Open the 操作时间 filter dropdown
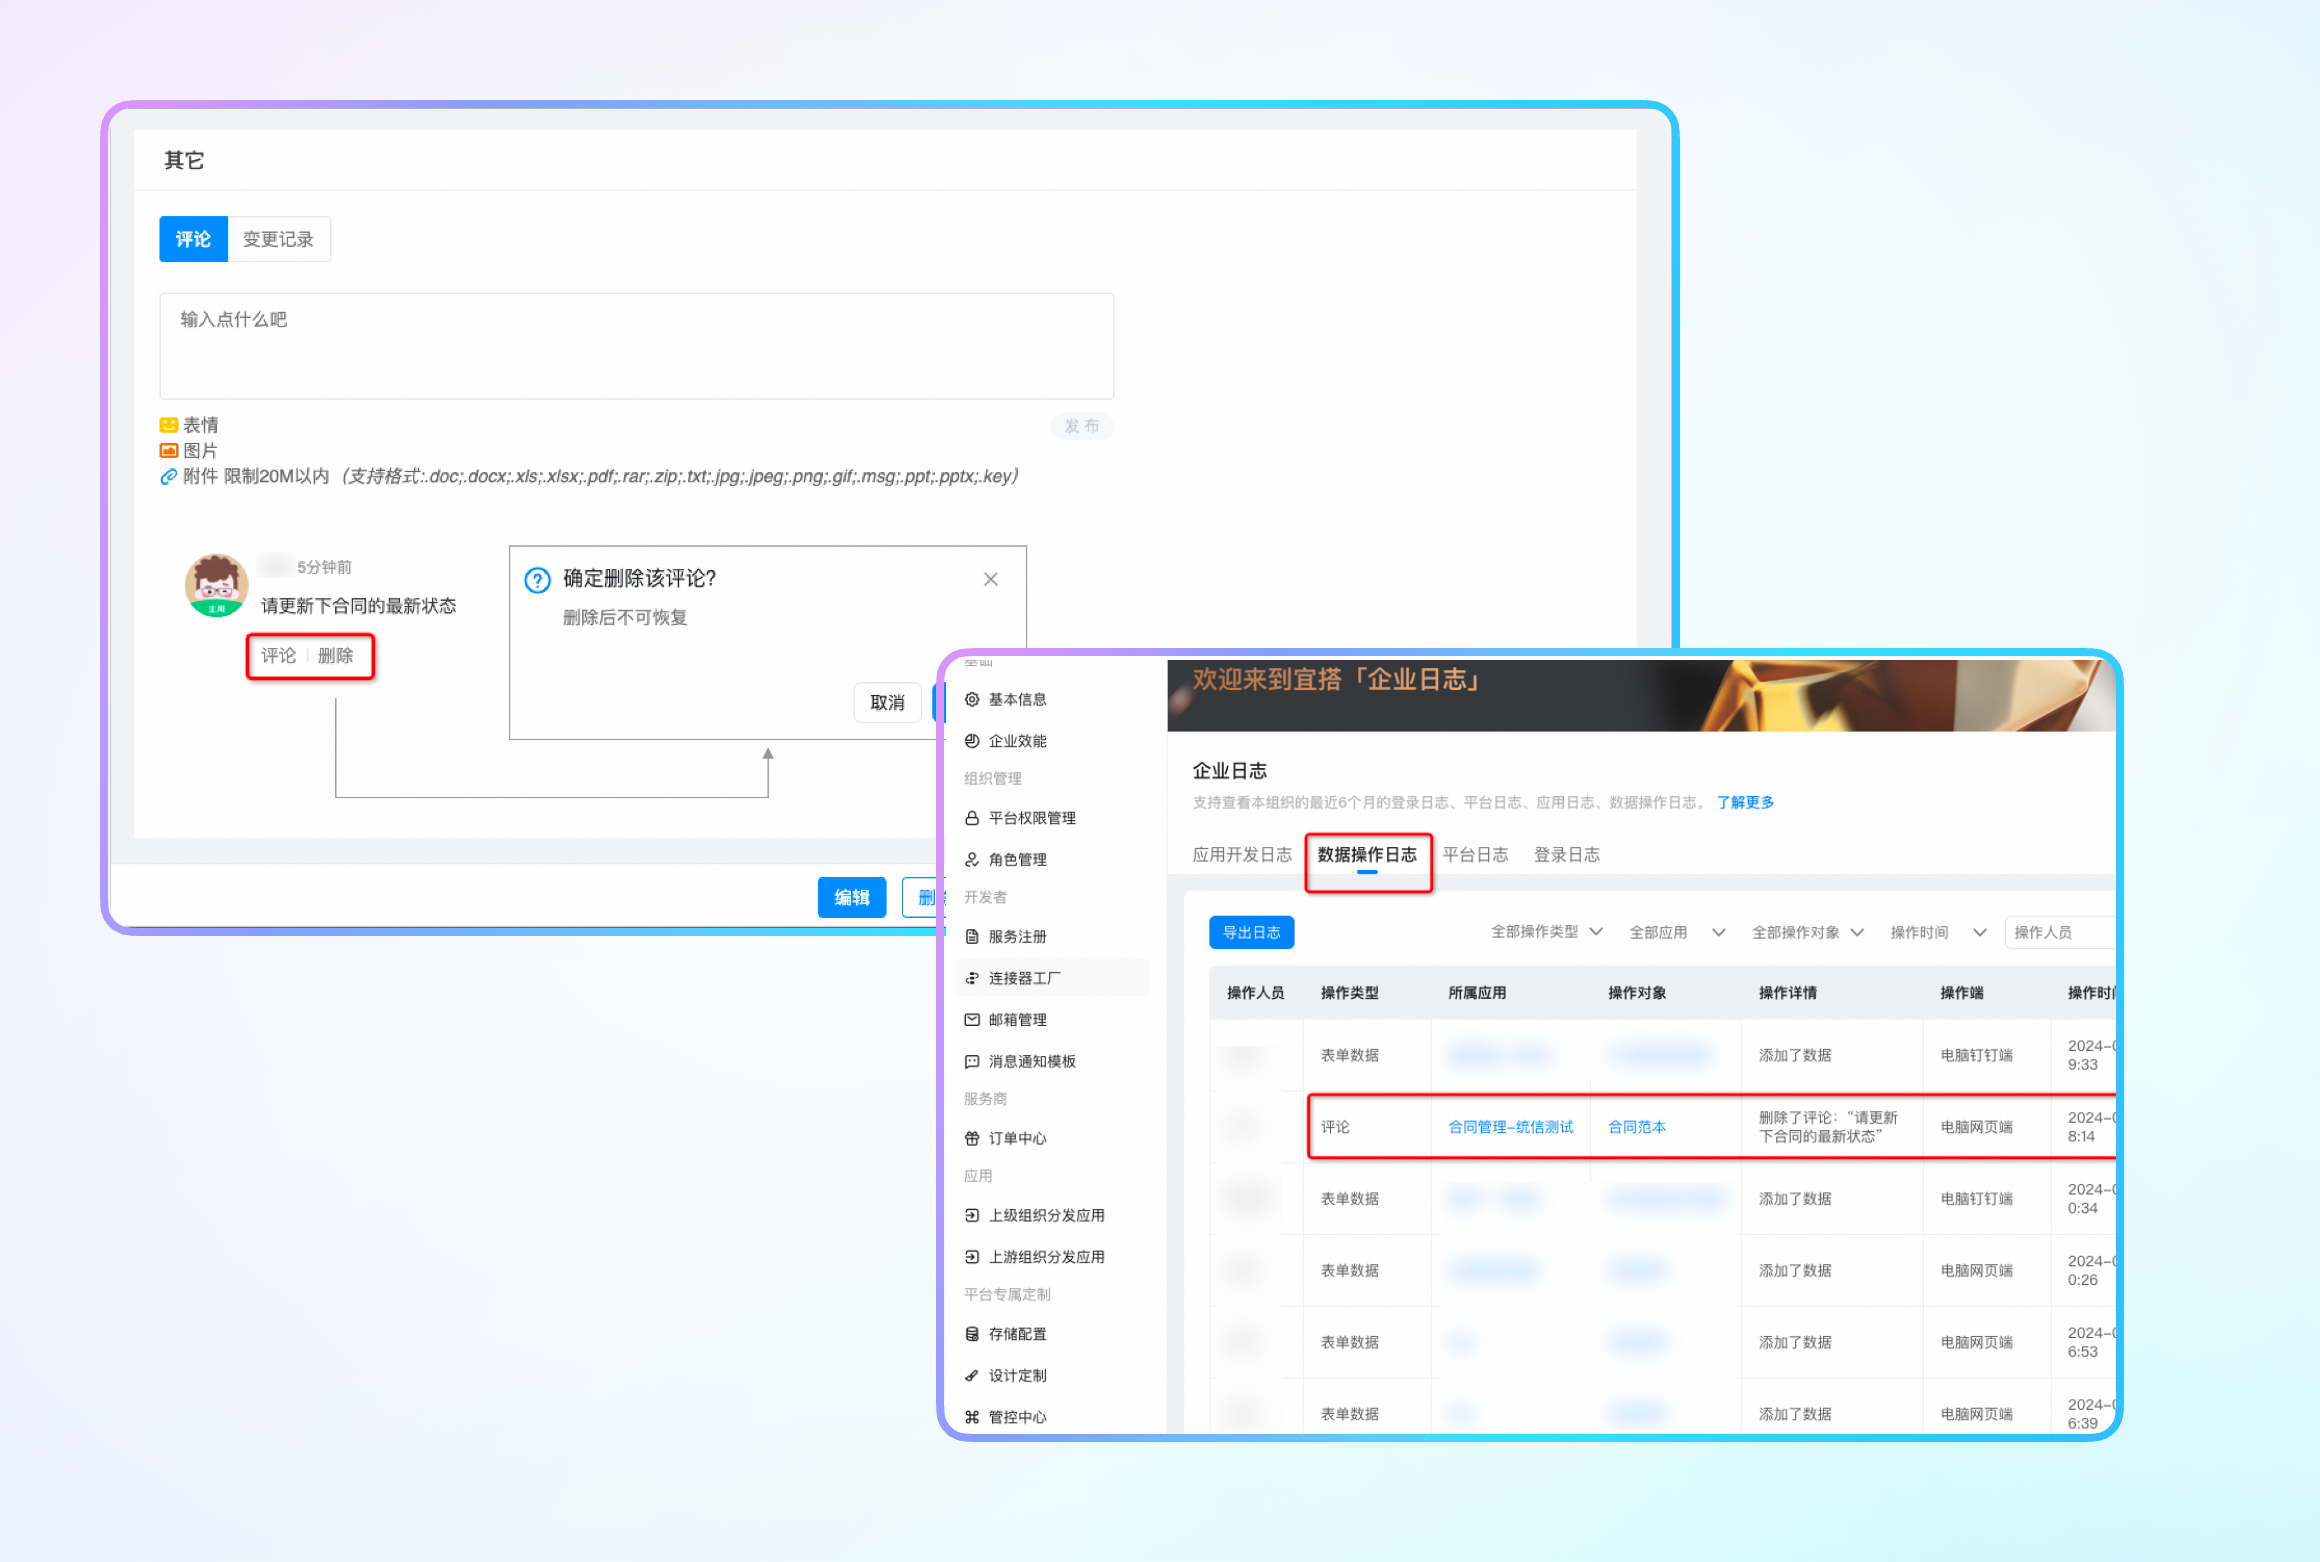The height and width of the screenshot is (1562, 2320). click(x=1937, y=933)
